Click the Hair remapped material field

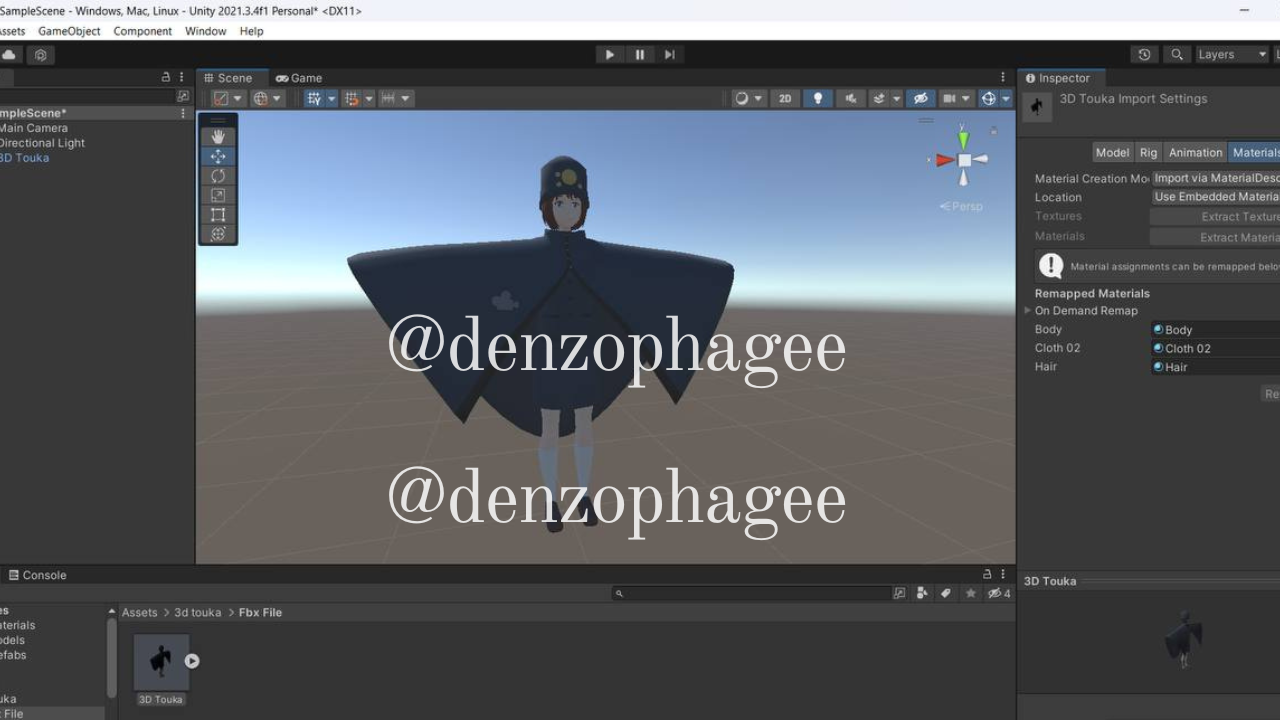1215,367
